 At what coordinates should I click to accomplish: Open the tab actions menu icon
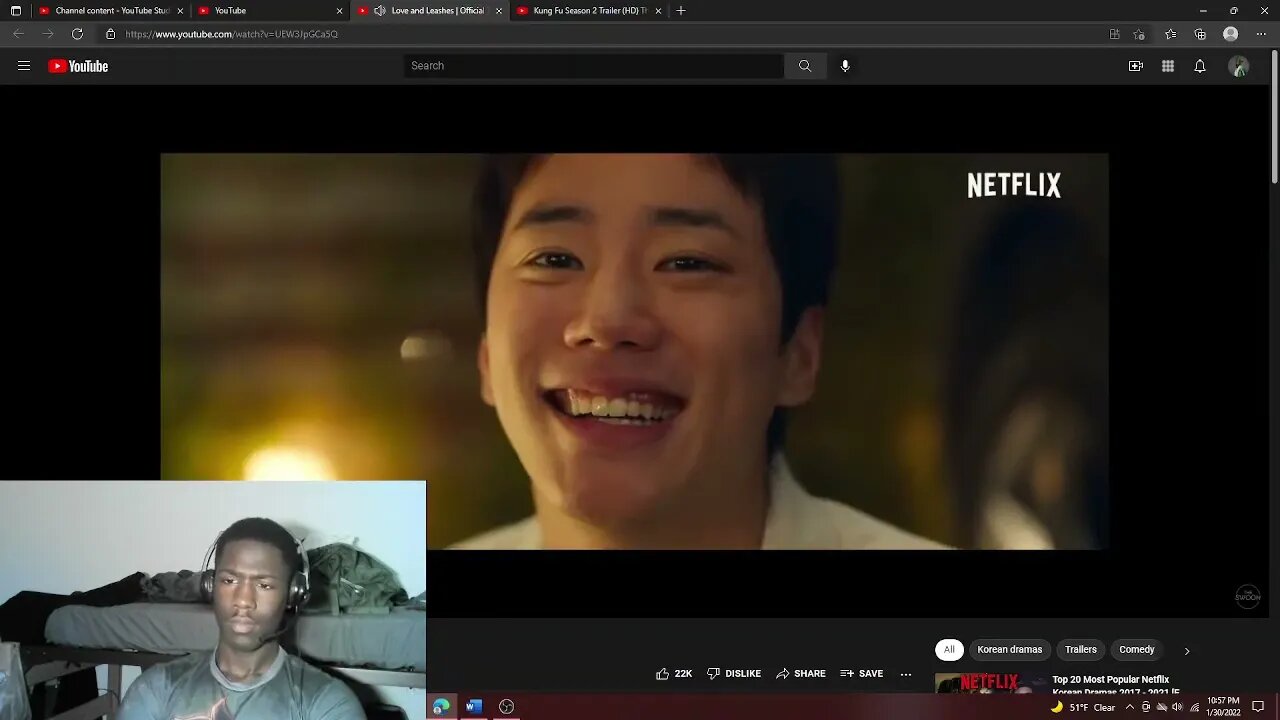(15, 10)
